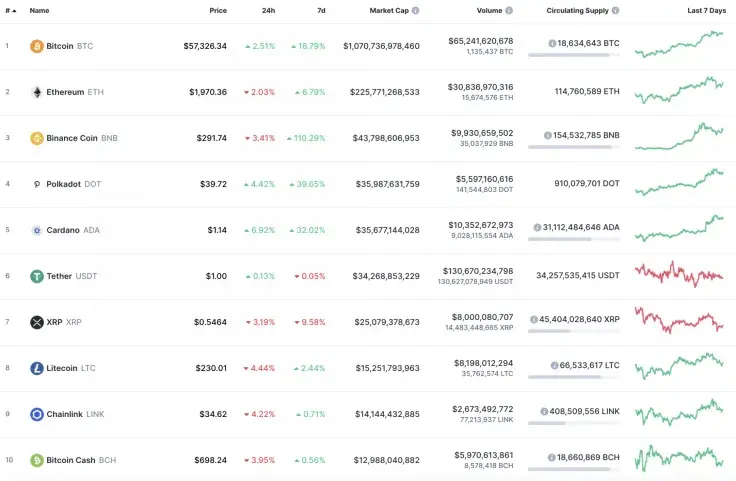736x481 pixels.
Task: Click the info badge beside Bitcoin's circulating supply
Action: (x=552, y=44)
